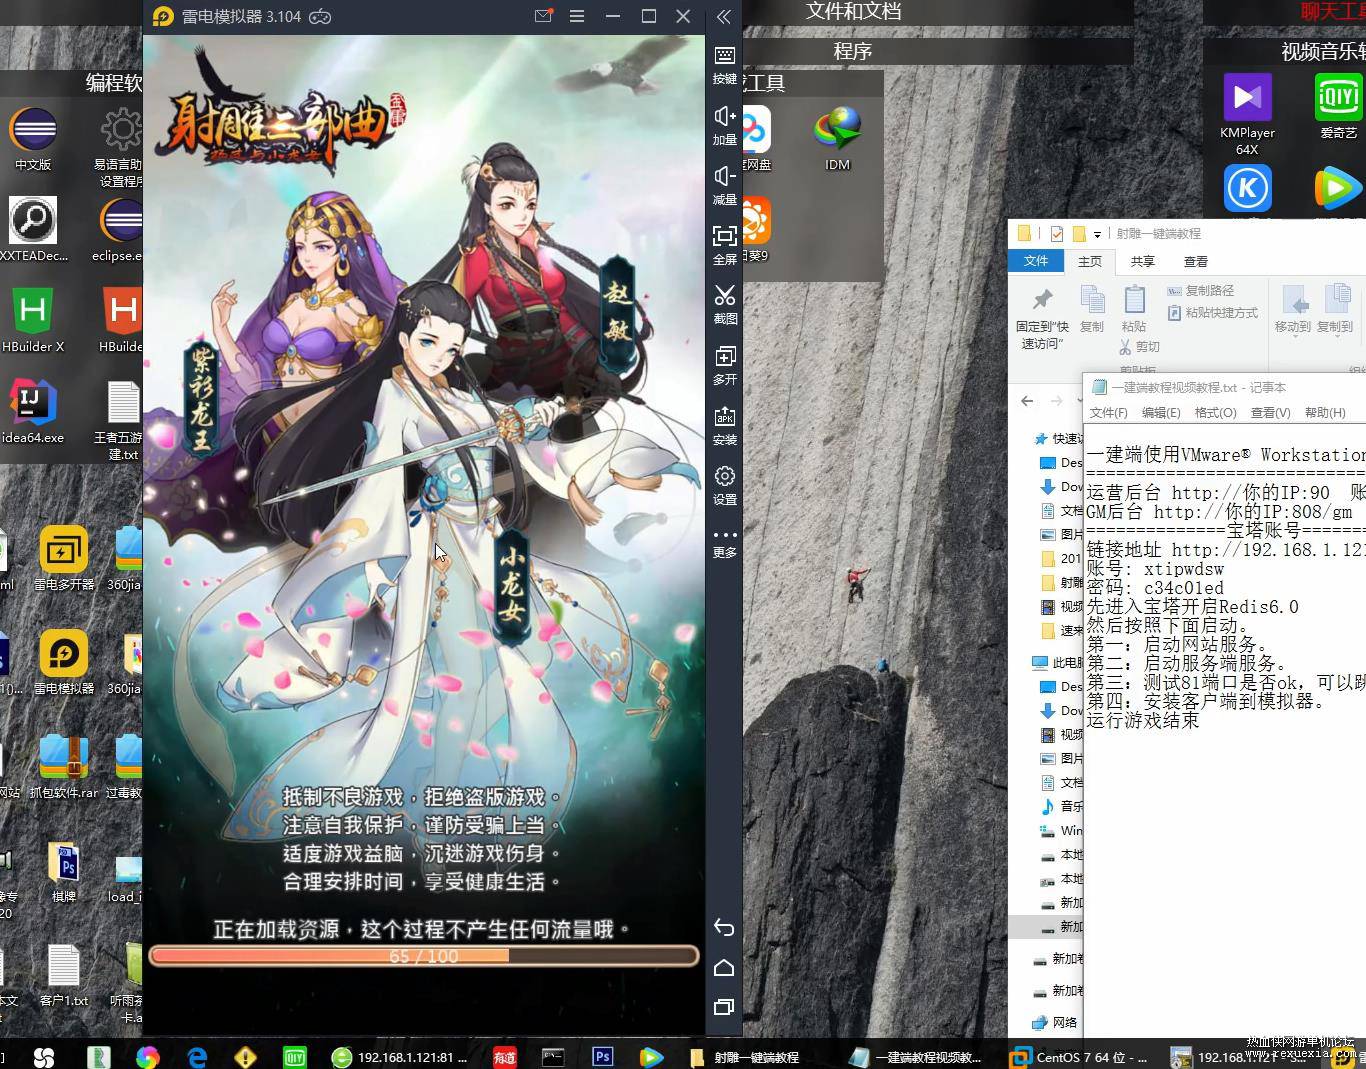Screen dimensions: 1366x1069
Task: Open the 棋牌 Photoshop file on desktop
Action: pos(64,871)
